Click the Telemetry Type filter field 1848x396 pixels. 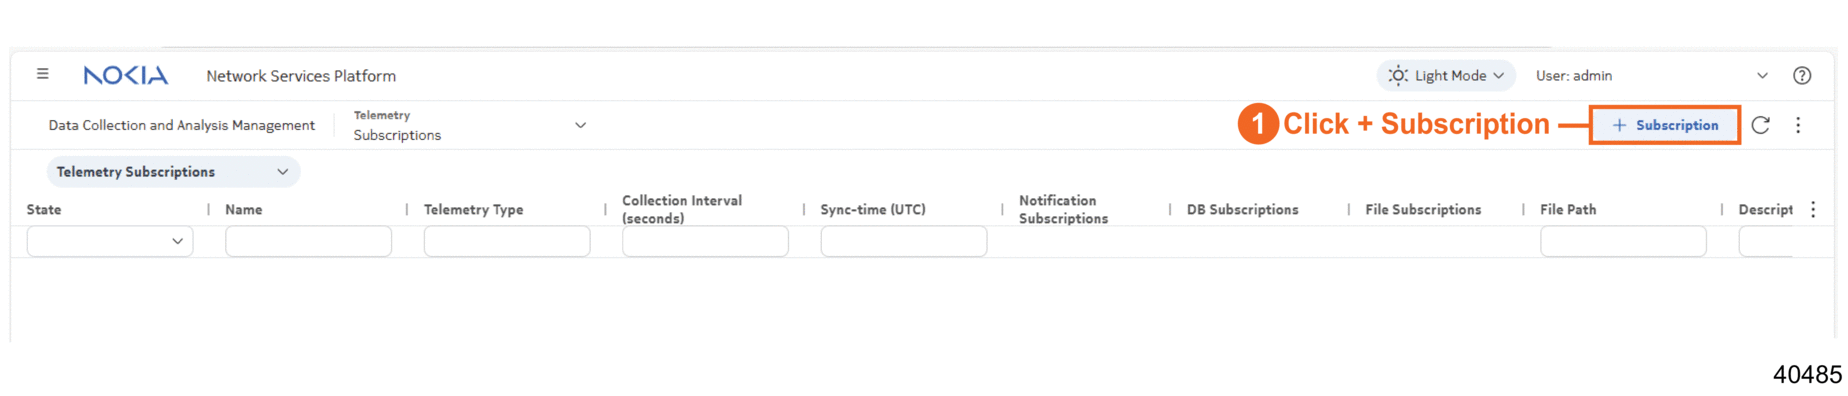[507, 241]
